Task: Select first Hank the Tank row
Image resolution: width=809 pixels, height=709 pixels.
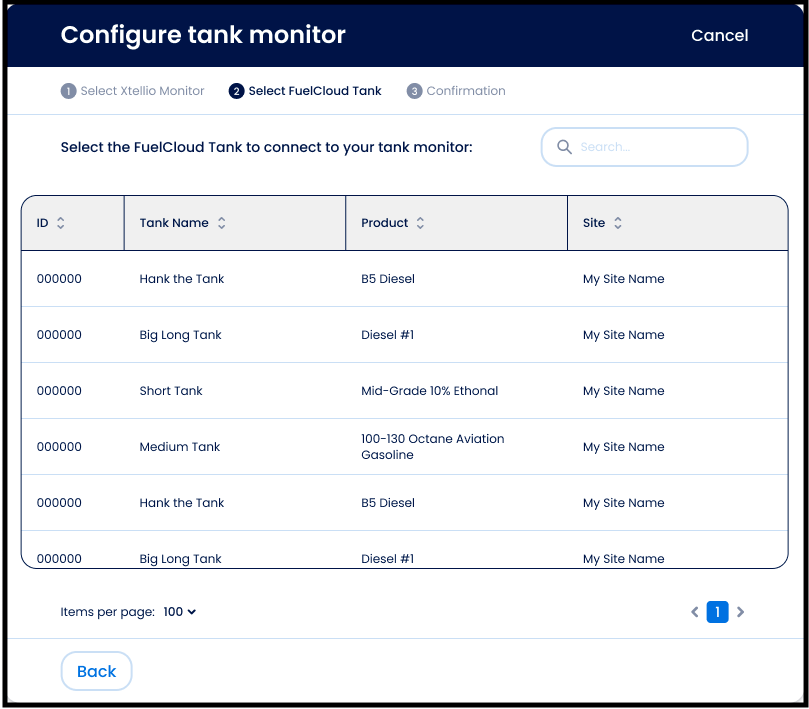Action: point(182,279)
